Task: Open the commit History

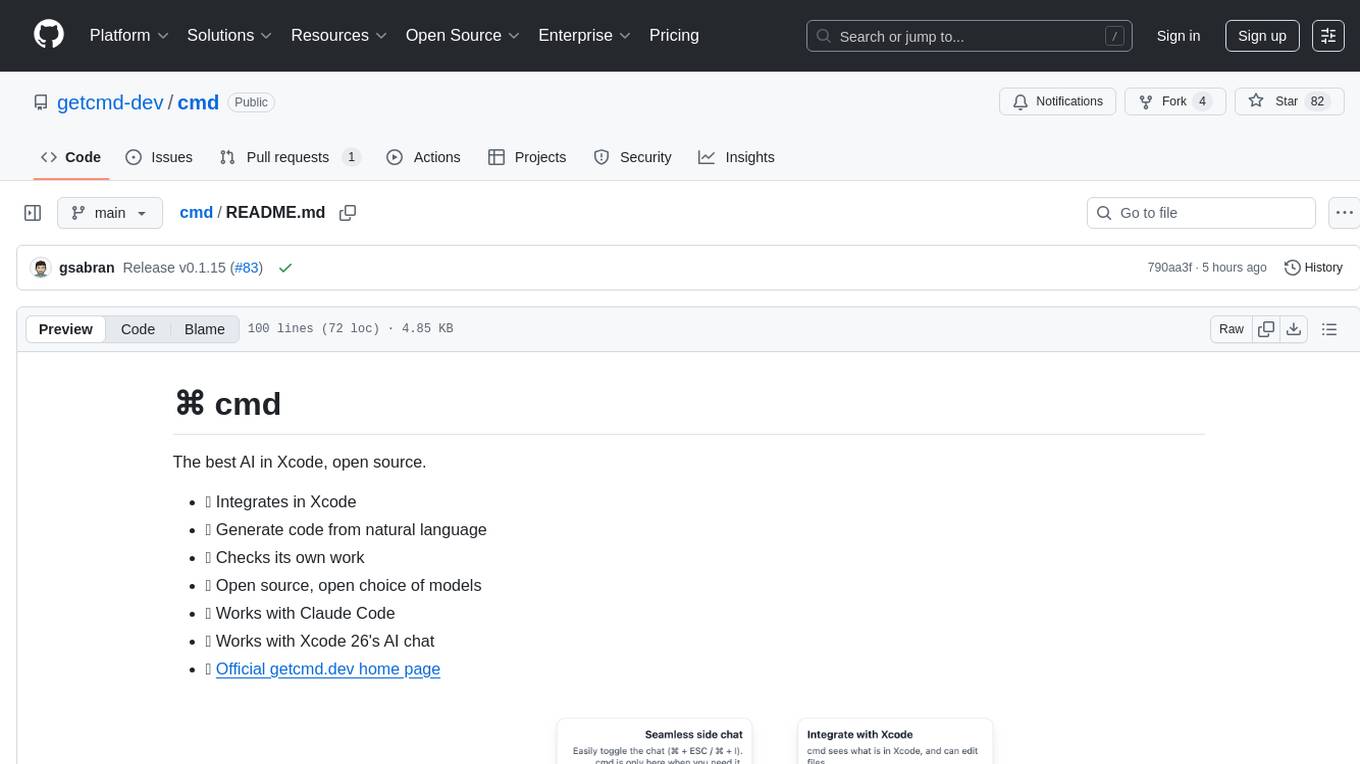Action: pyautogui.click(x=1313, y=268)
